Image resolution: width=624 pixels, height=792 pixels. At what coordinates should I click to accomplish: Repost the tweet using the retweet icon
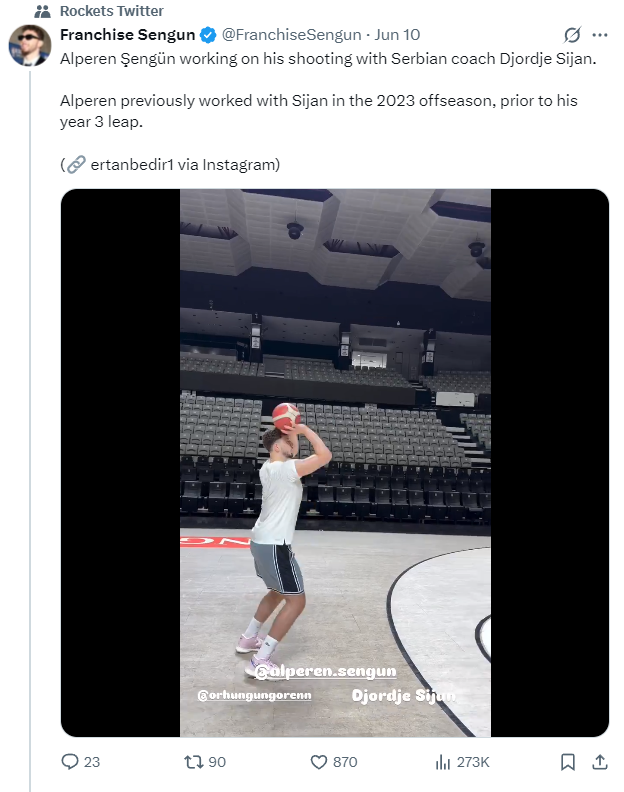pyautogui.click(x=193, y=762)
